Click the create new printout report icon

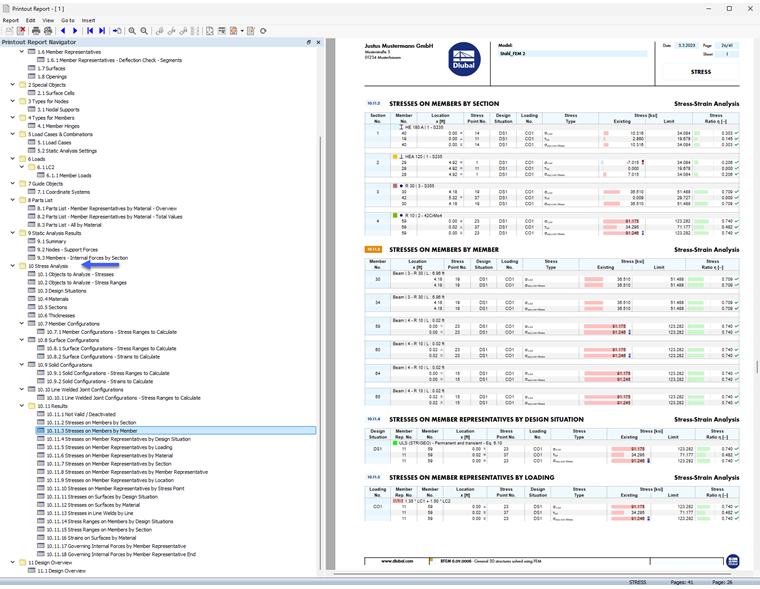pyautogui.click(x=9, y=31)
